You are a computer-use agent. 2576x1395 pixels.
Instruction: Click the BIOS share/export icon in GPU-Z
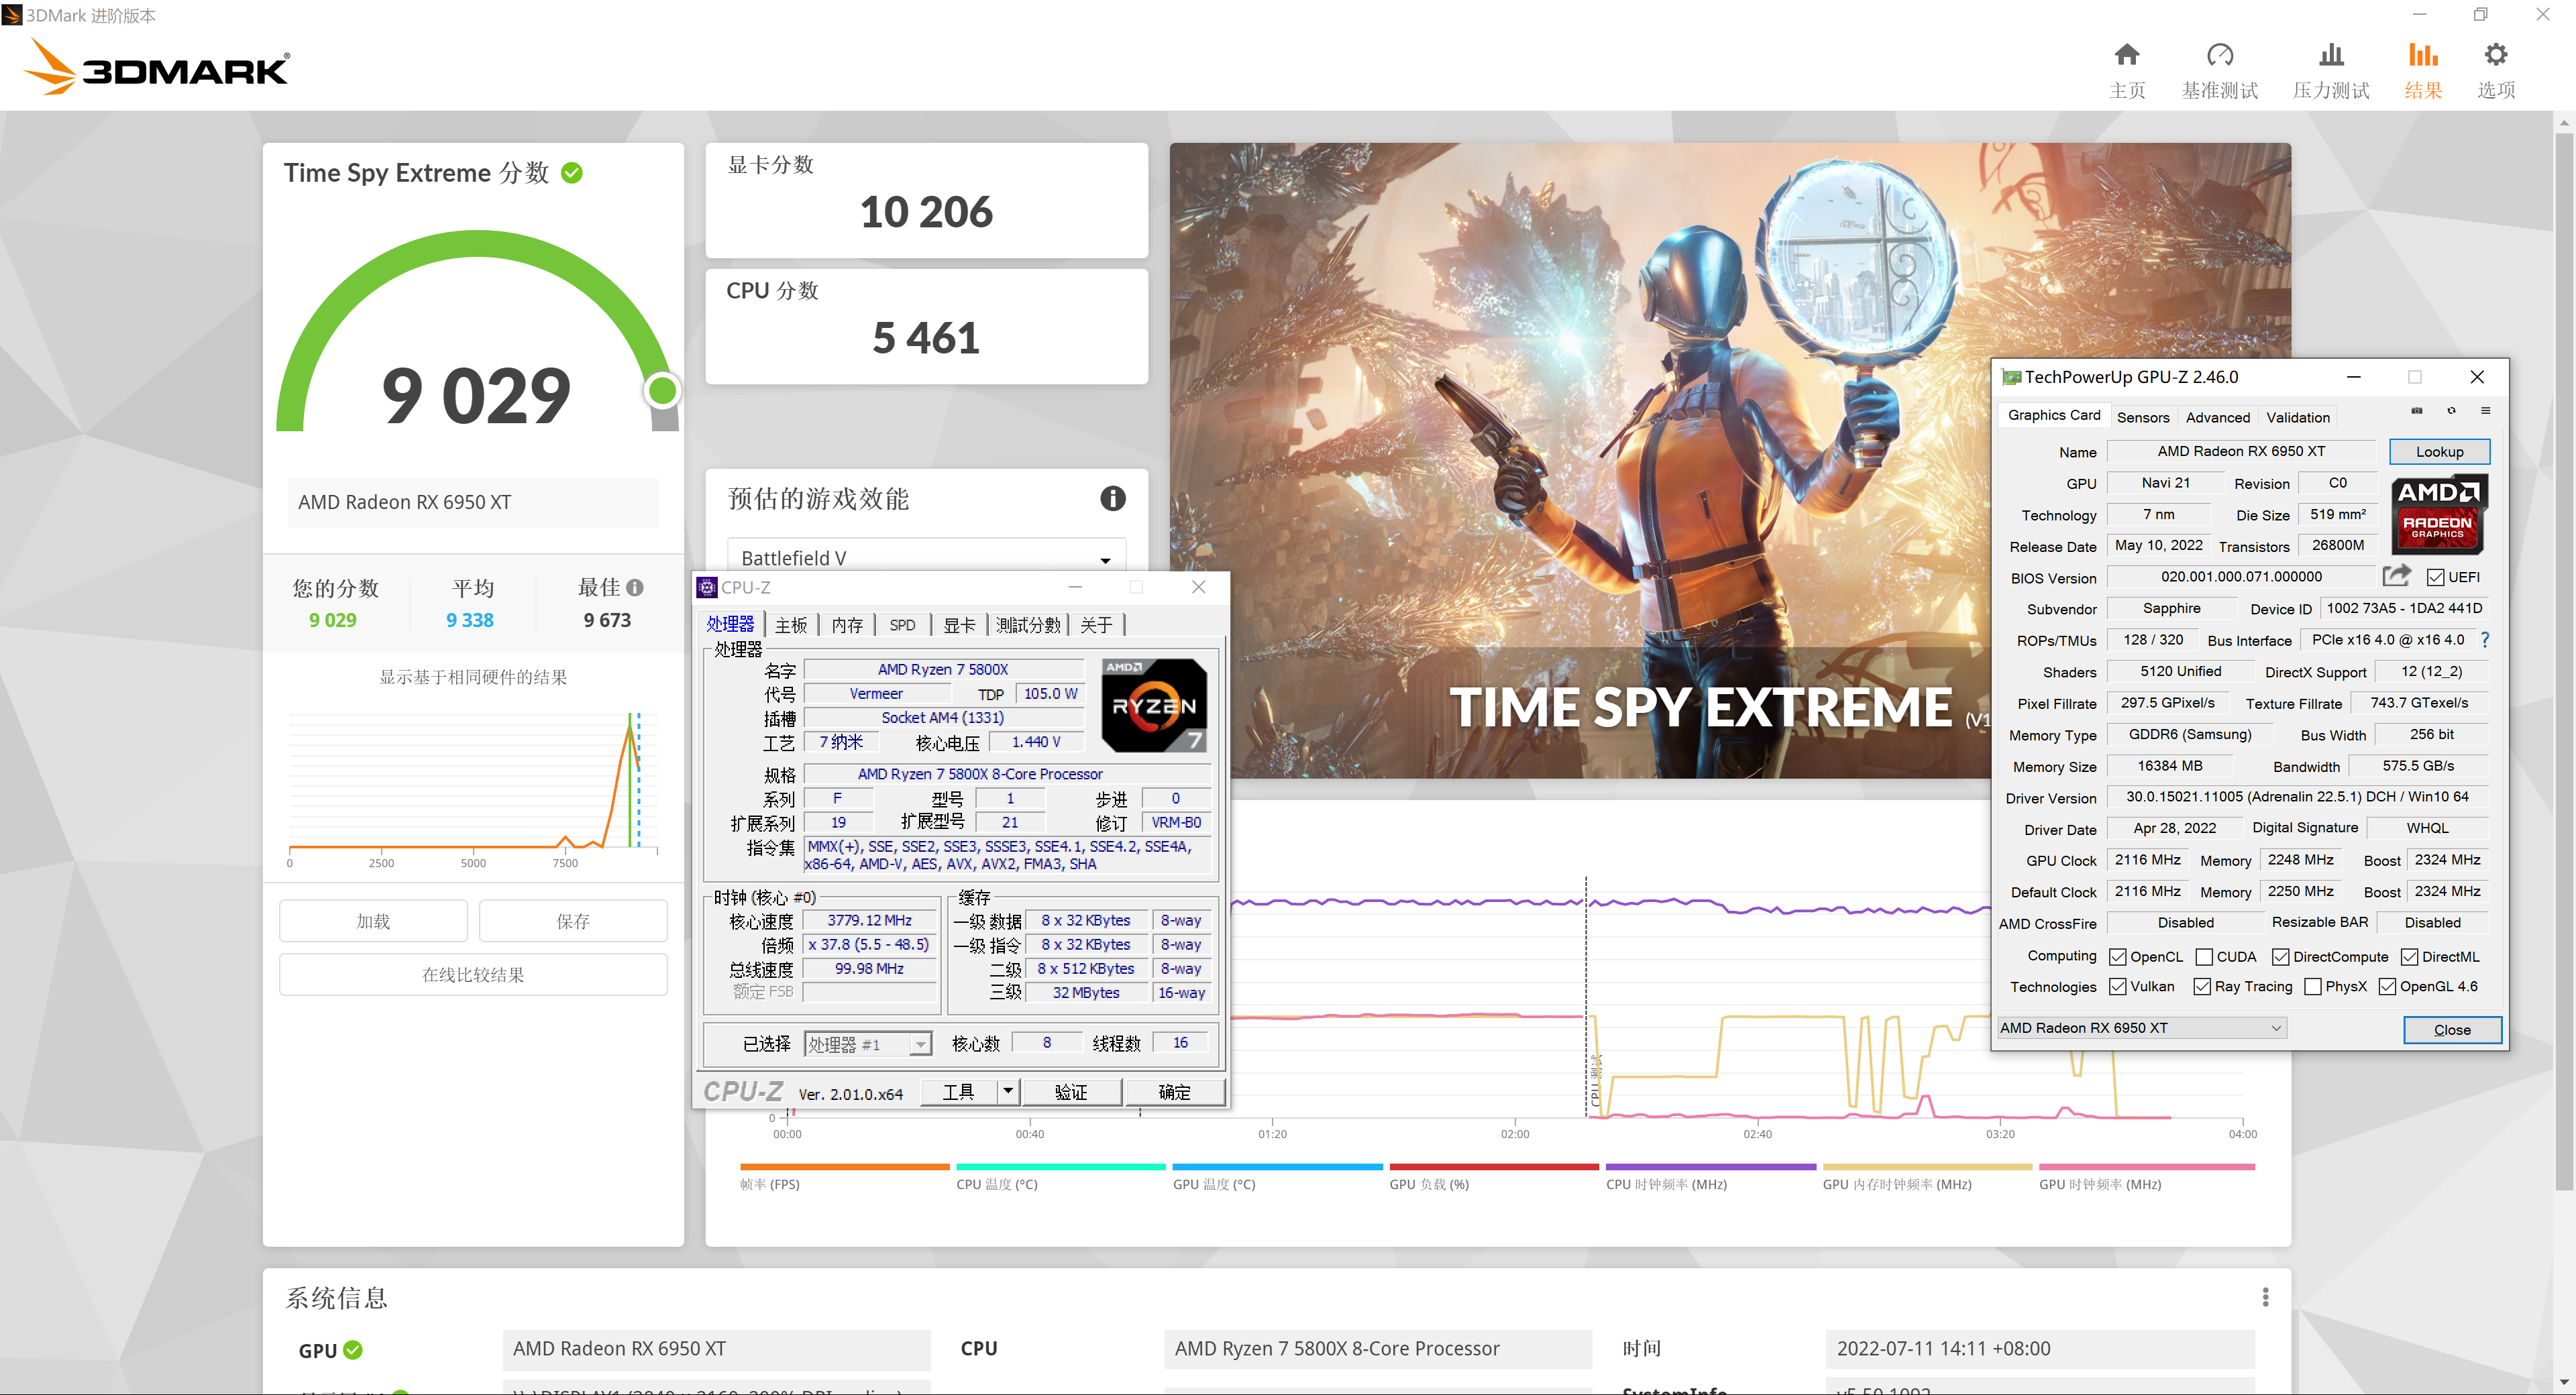(x=2396, y=576)
